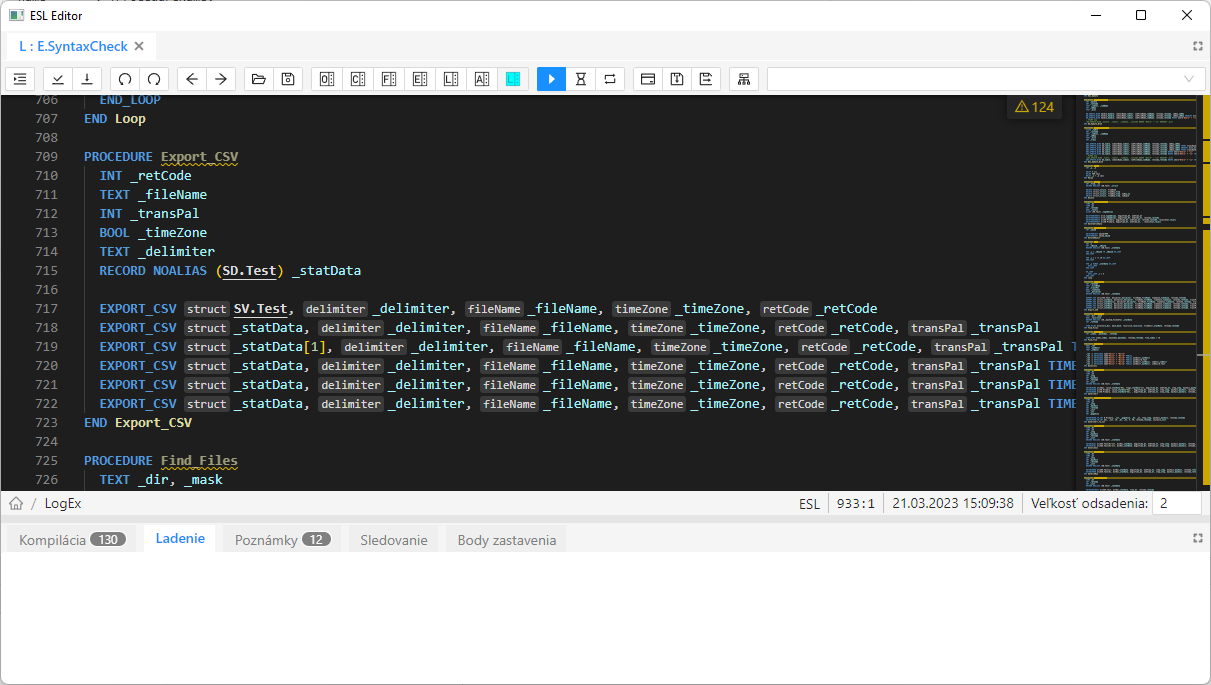Navigate back with the left arrow icon
Viewport: 1211px width, 685px height.
tap(192, 79)
